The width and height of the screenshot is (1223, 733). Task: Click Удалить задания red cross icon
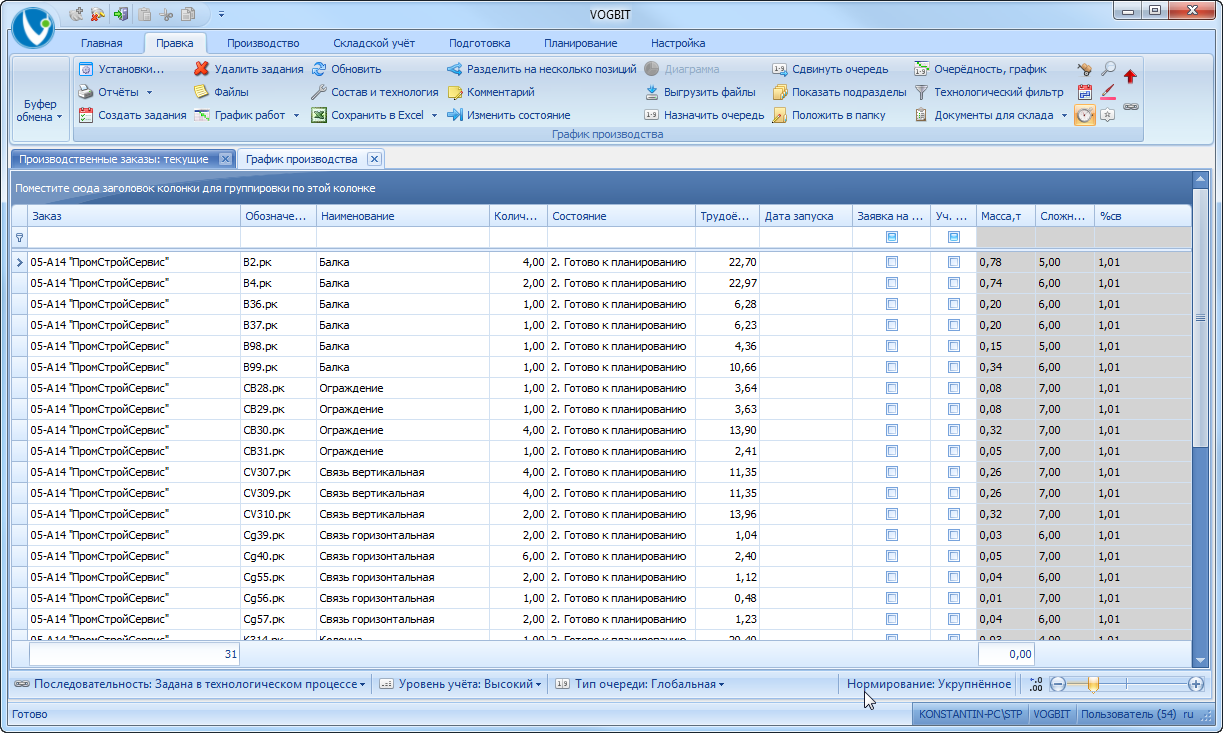(x=202, y=69)
